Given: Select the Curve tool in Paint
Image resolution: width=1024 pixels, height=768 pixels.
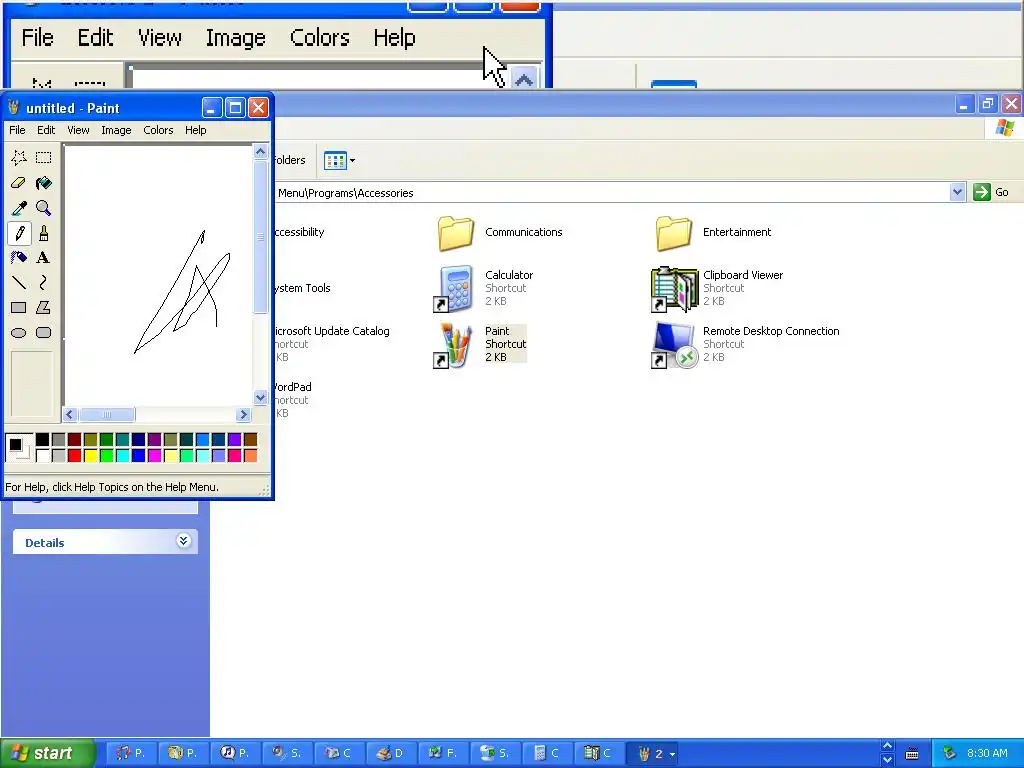Looking at the screenshot, I should (x=44, y=283).
